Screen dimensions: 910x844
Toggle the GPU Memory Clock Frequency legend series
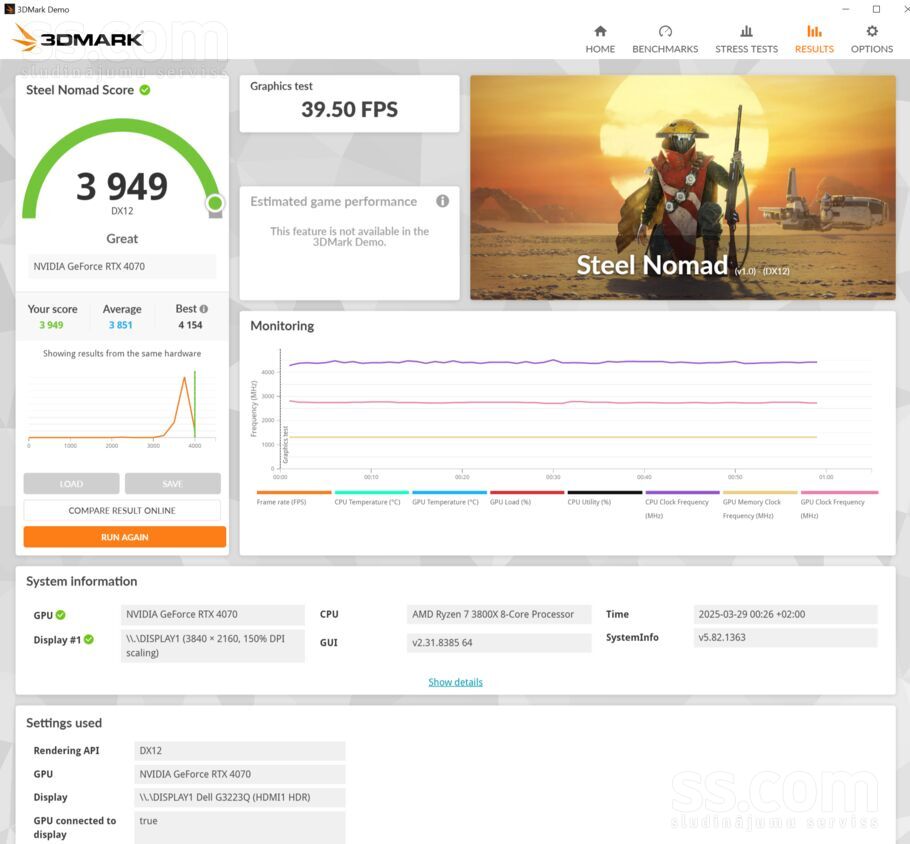tap(760, 504)
